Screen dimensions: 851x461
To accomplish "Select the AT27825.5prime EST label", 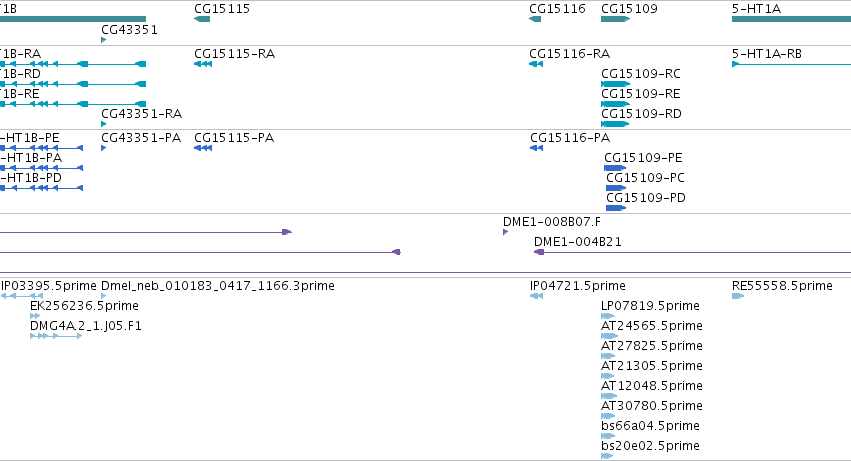I will tap(652, 346).
